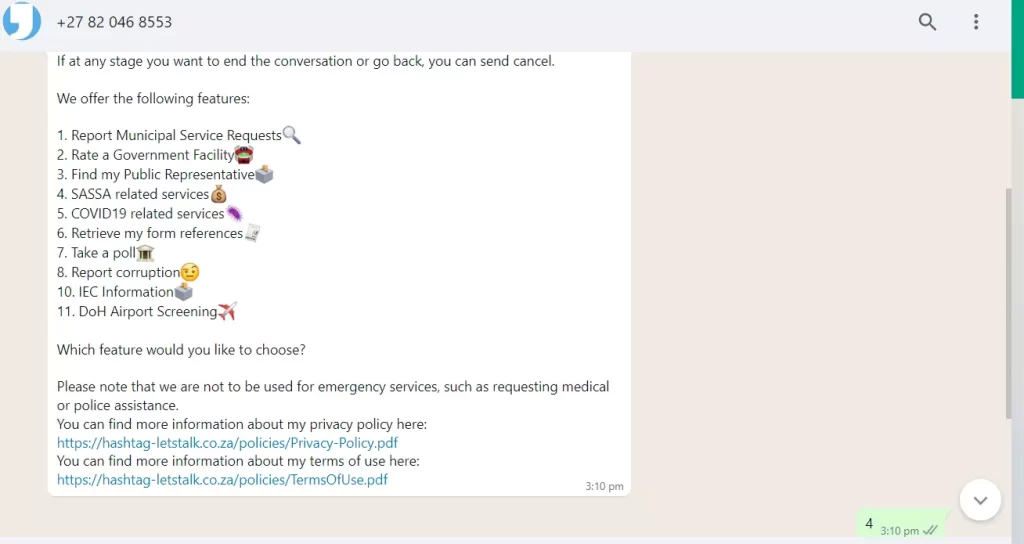Click the money bag emoji beside SASSA services
The width and height of the screenshot is (1024, 544).
click(x=219, y=194)
